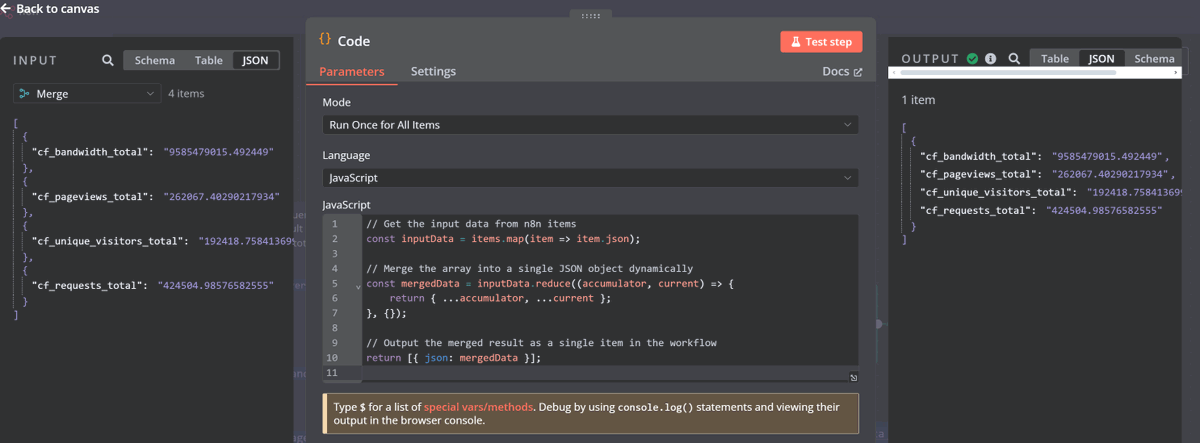This screenshot has width=1200, height=443.
Task: Open the Mode dropdown Run Once for All Items
Action: point(590,125)
